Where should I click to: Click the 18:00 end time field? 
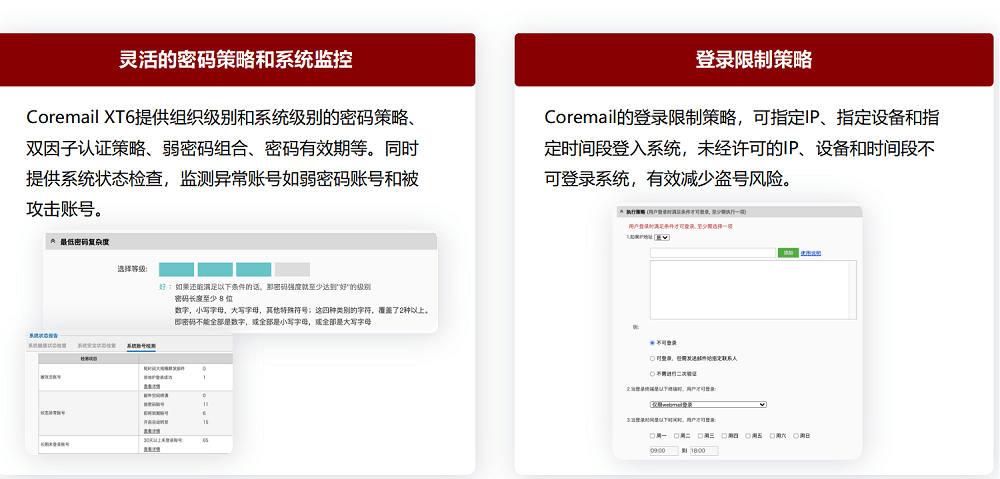[x=704, y=450]
